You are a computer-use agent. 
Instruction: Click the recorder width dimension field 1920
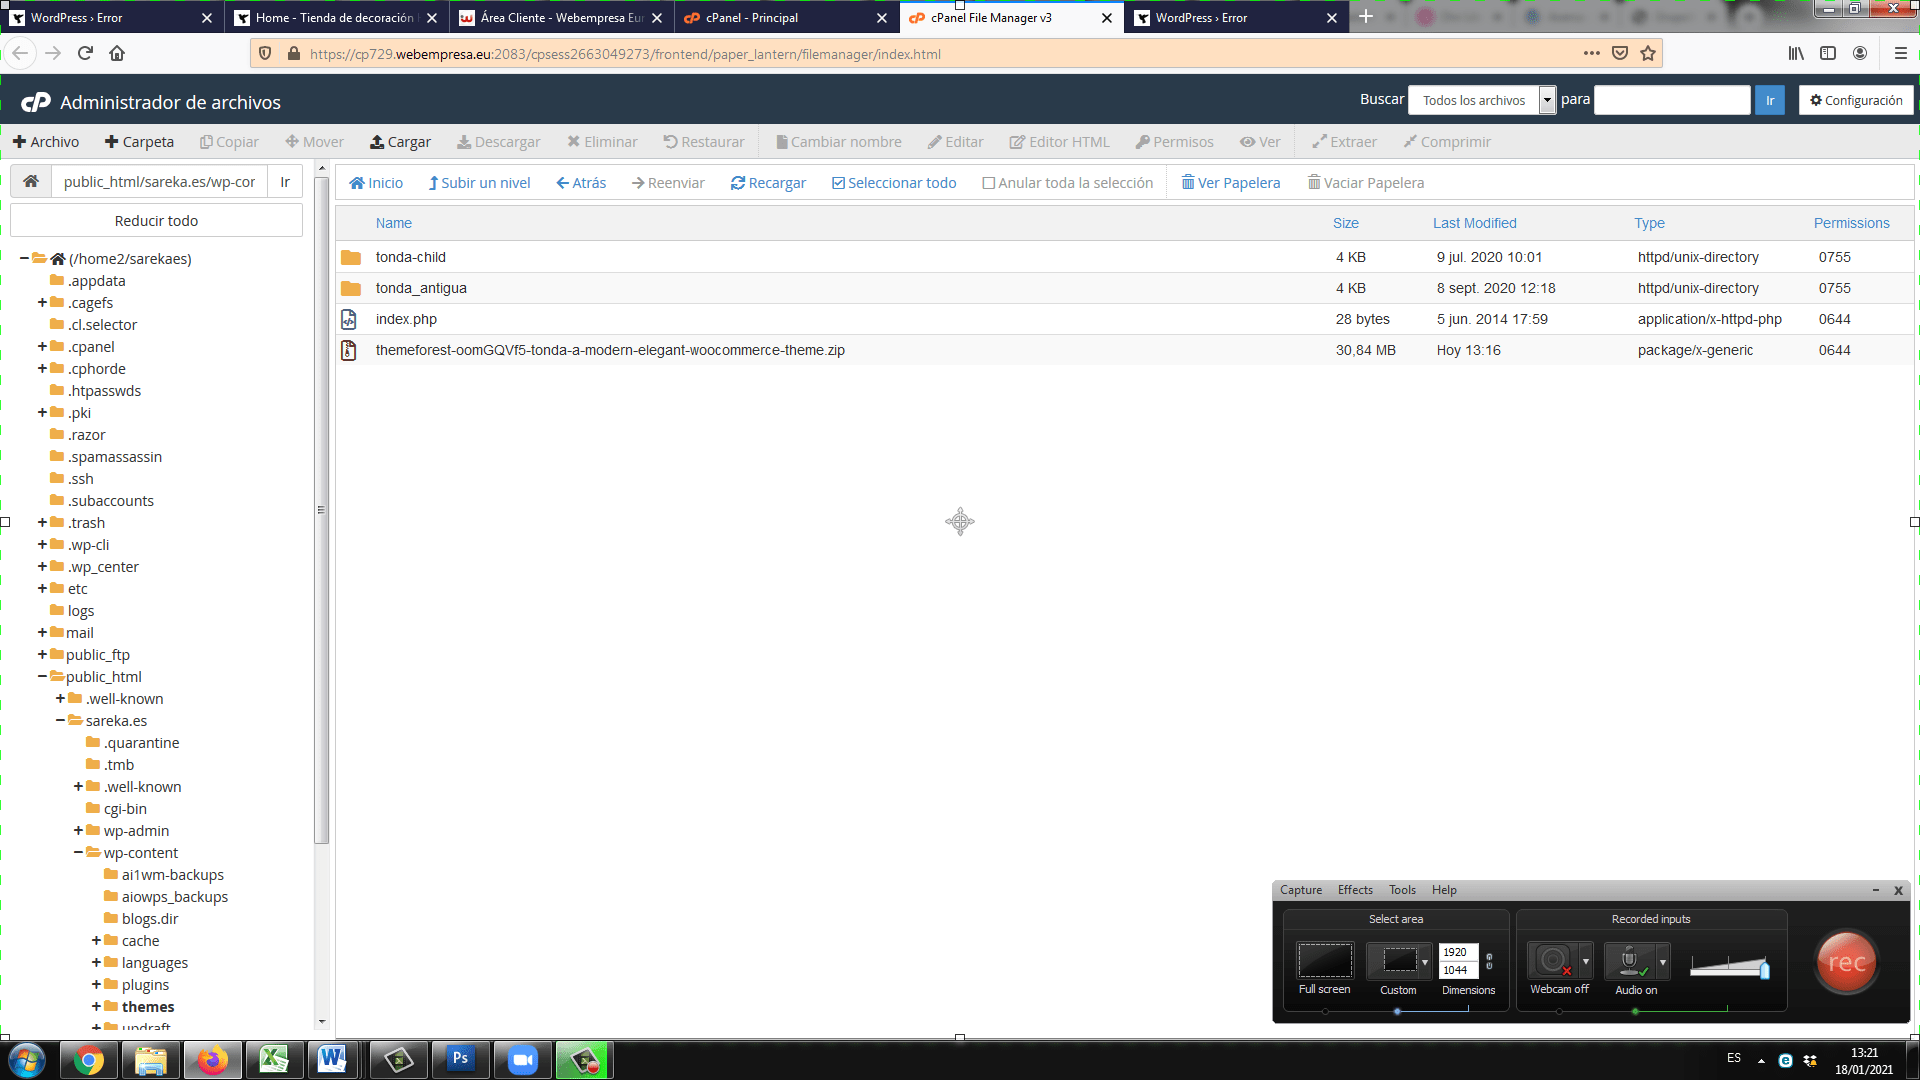tap(1458, 952)
